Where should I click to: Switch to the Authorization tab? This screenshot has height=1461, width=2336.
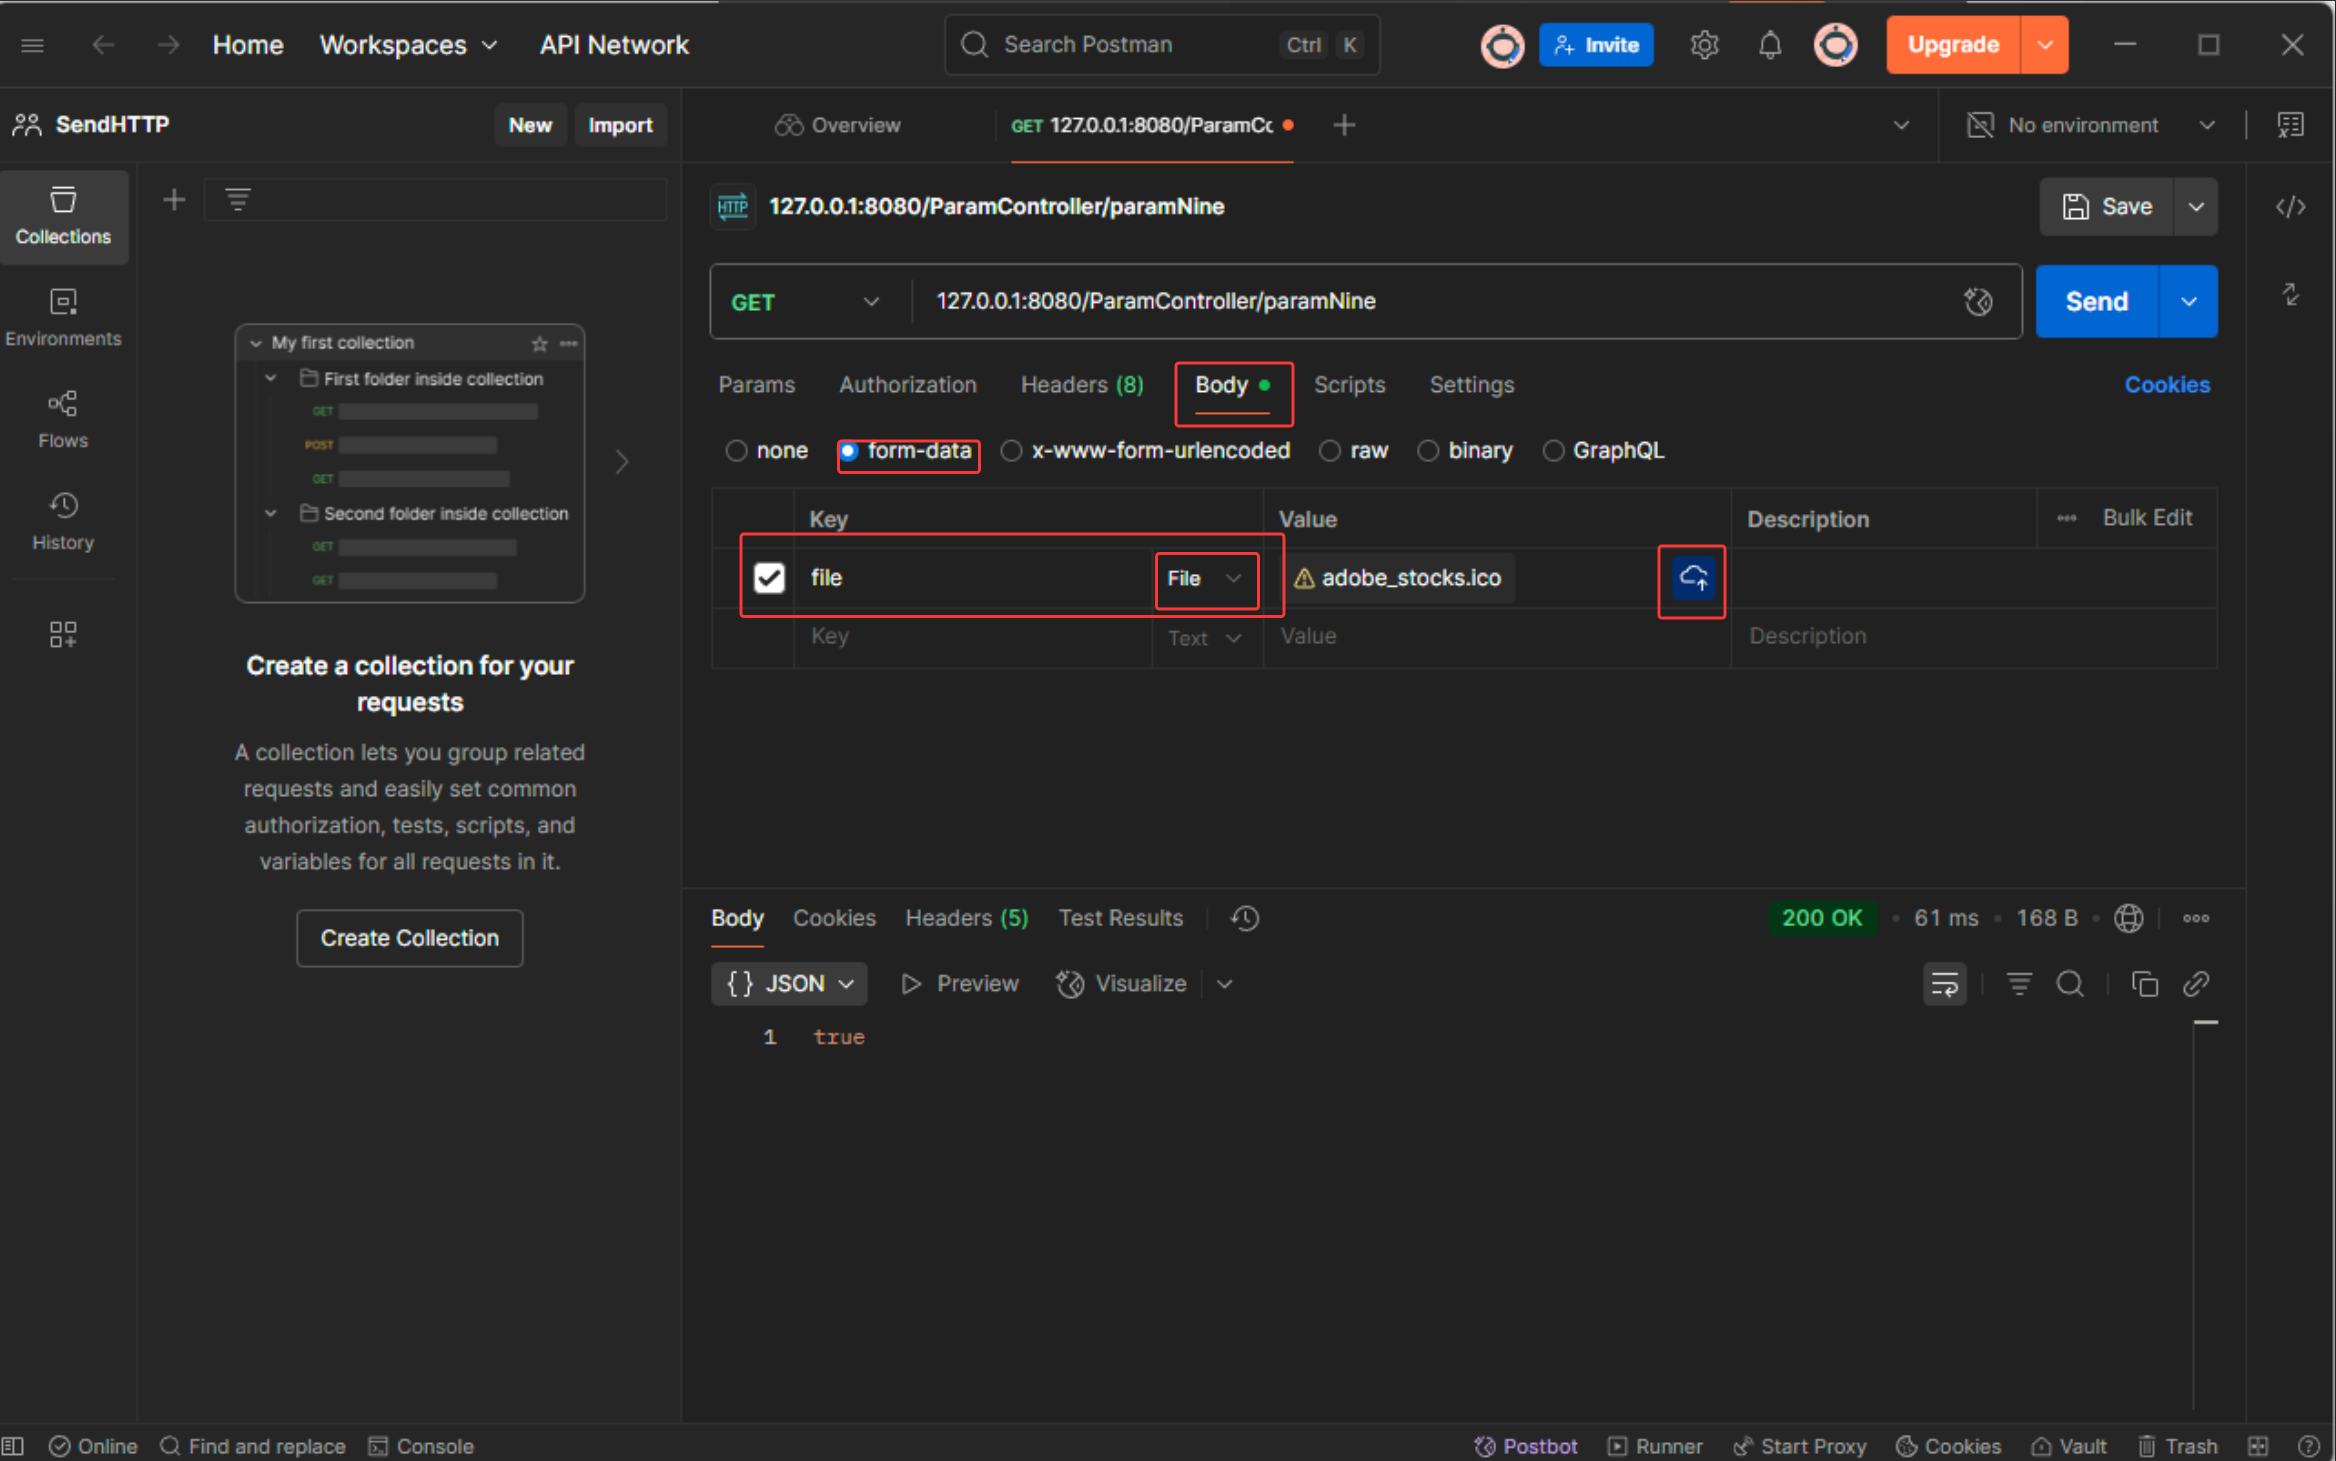(908, 385)
